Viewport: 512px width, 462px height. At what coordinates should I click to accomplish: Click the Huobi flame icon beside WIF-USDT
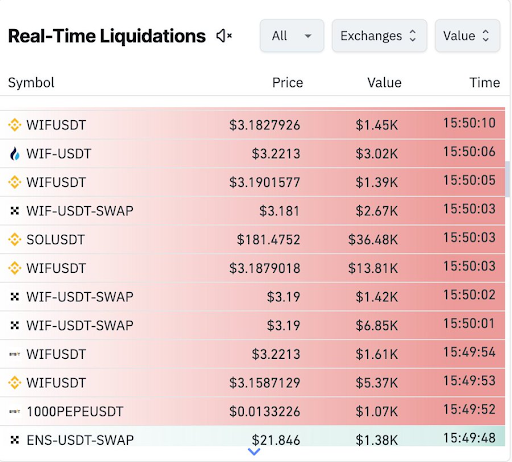point(14,154)
